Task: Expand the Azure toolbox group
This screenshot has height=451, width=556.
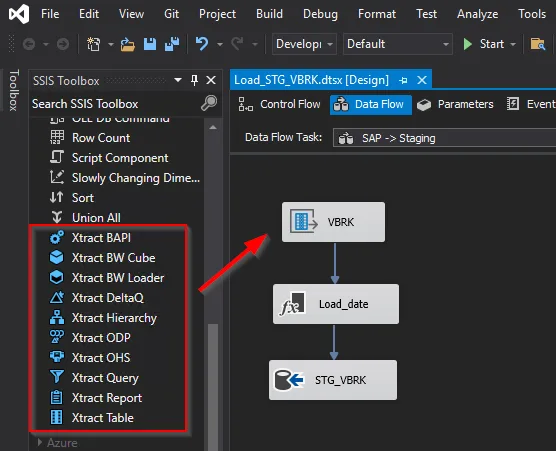Action: tap(40, 442)
